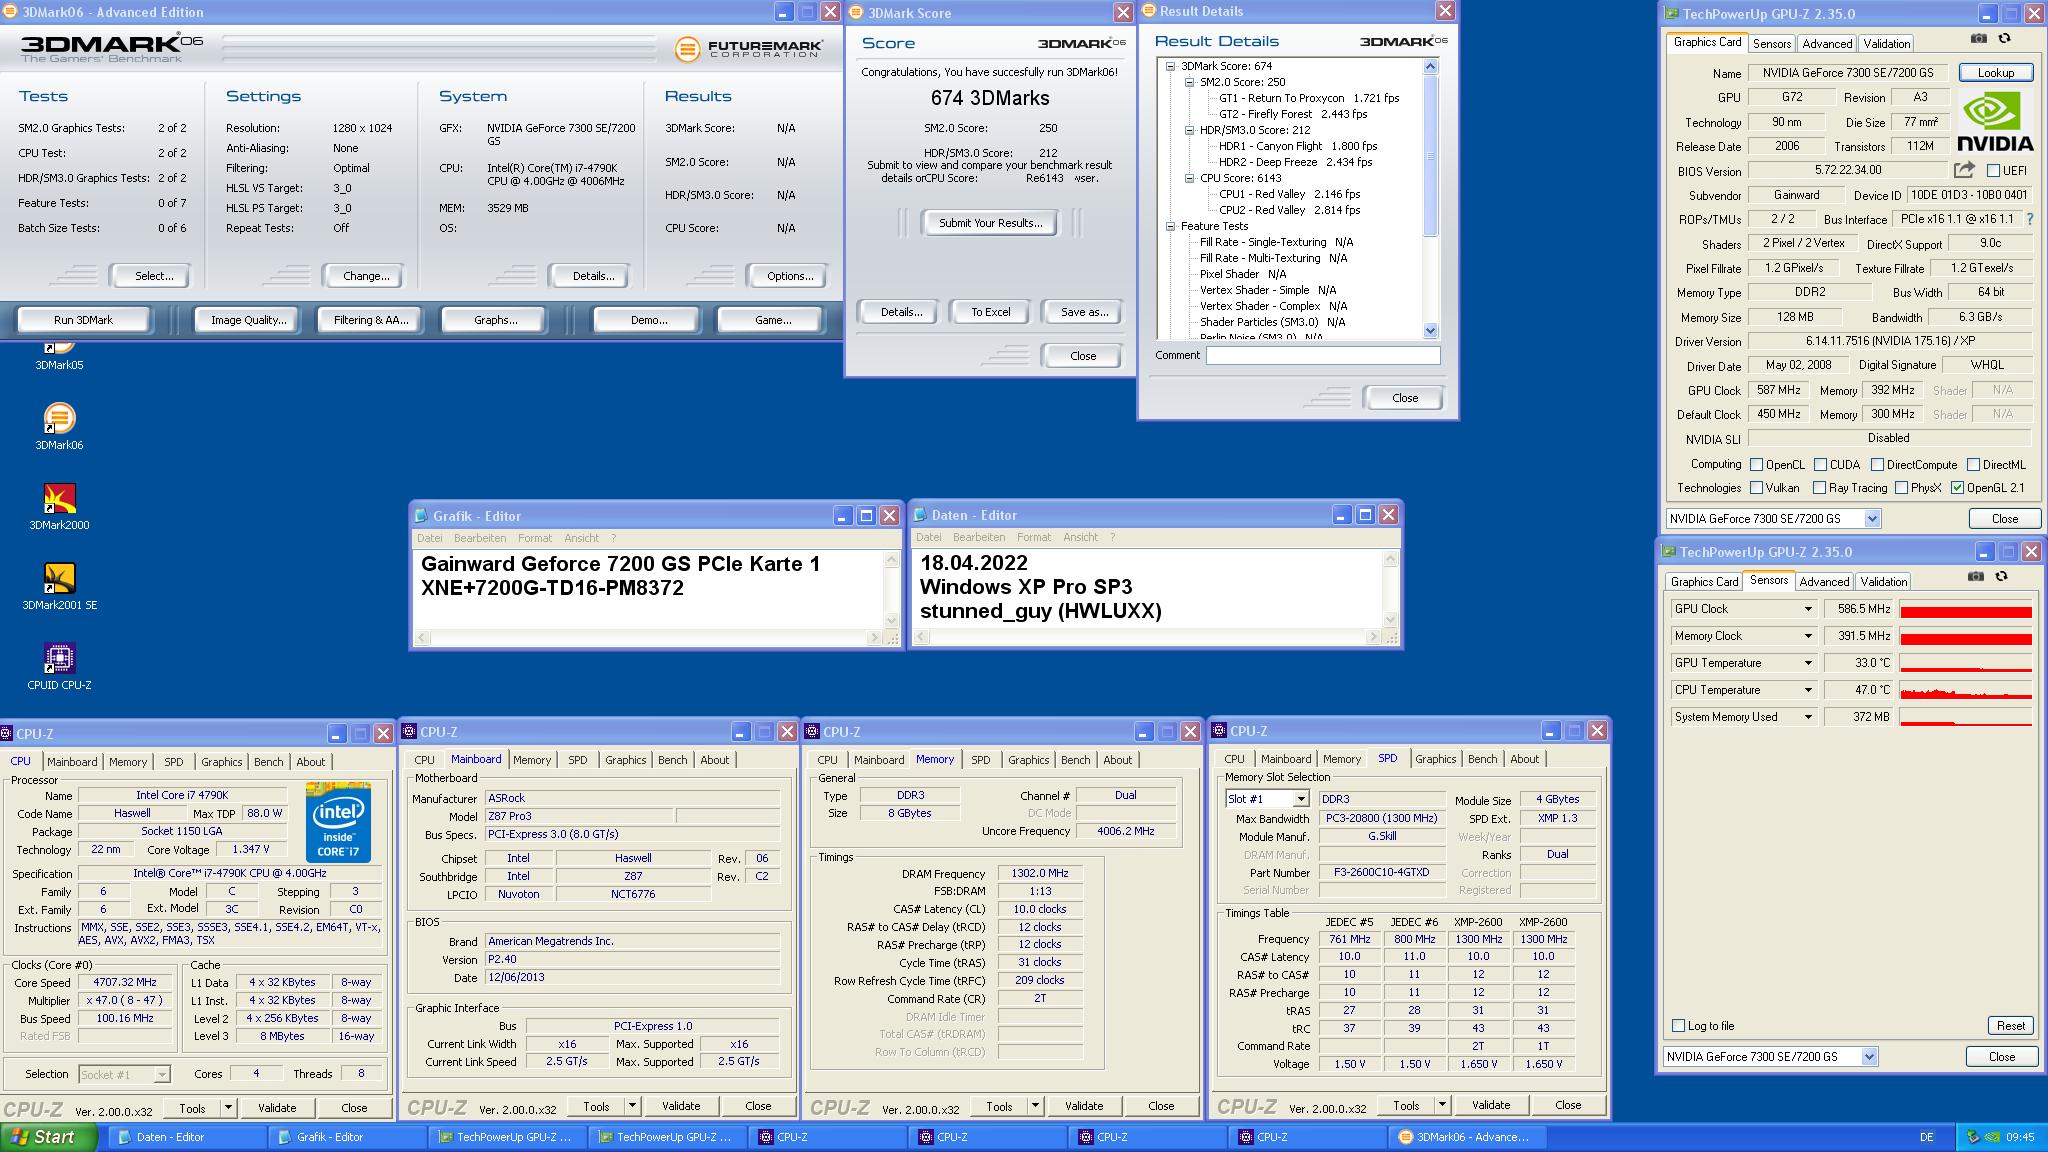2048x1152 pixels.
Task: Toggle the Ray Tracing checkbox
Action: pos(1820,488)
